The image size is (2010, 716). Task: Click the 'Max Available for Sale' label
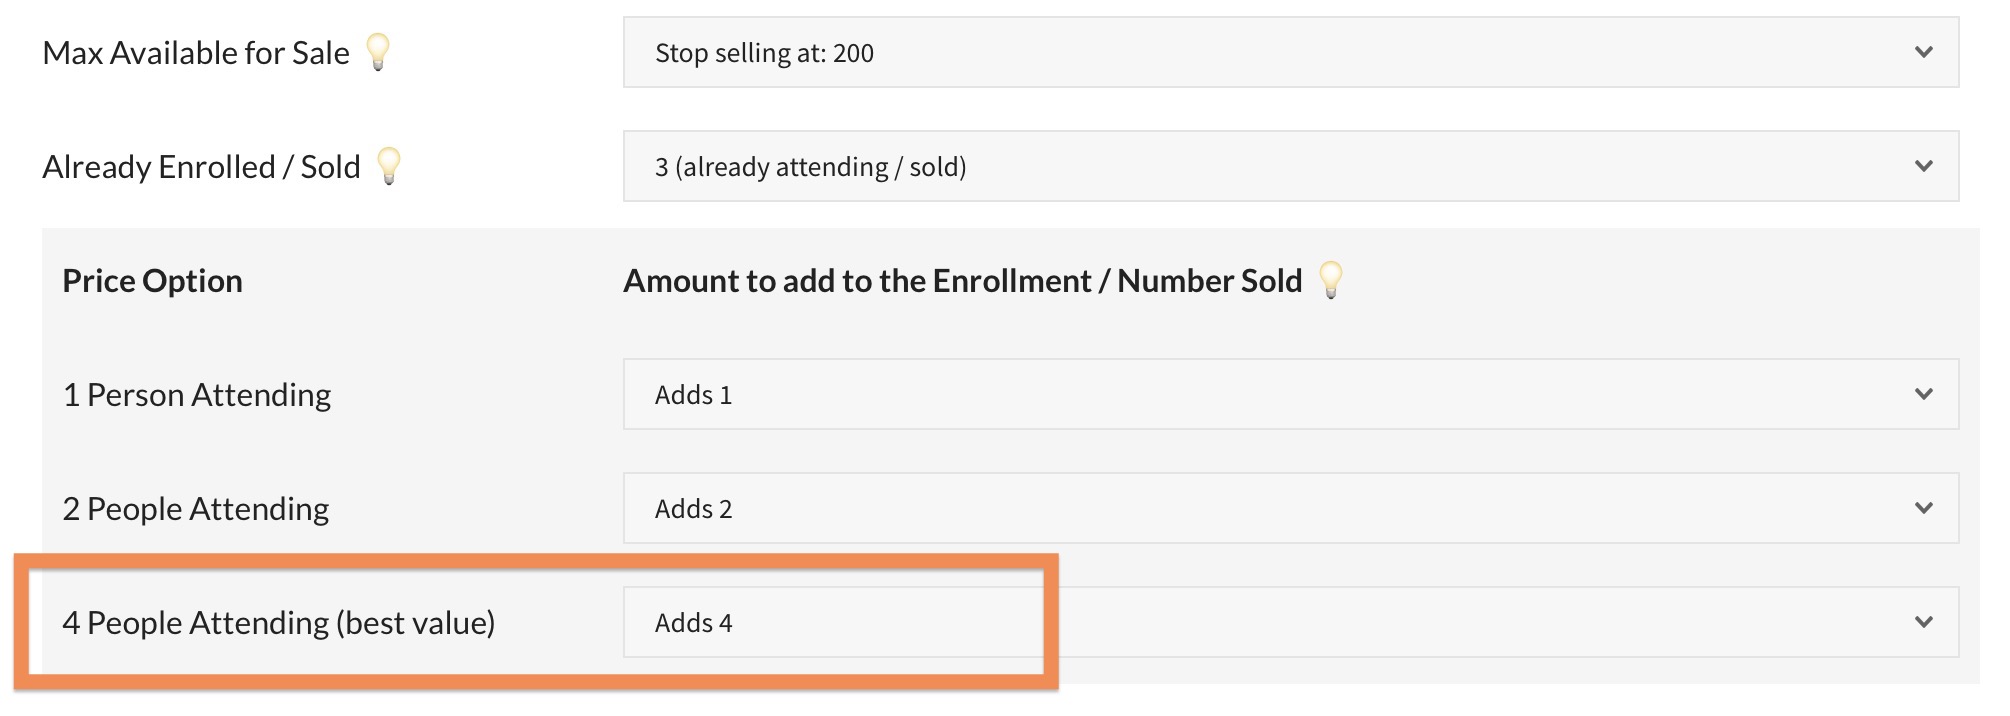[196, 53]
